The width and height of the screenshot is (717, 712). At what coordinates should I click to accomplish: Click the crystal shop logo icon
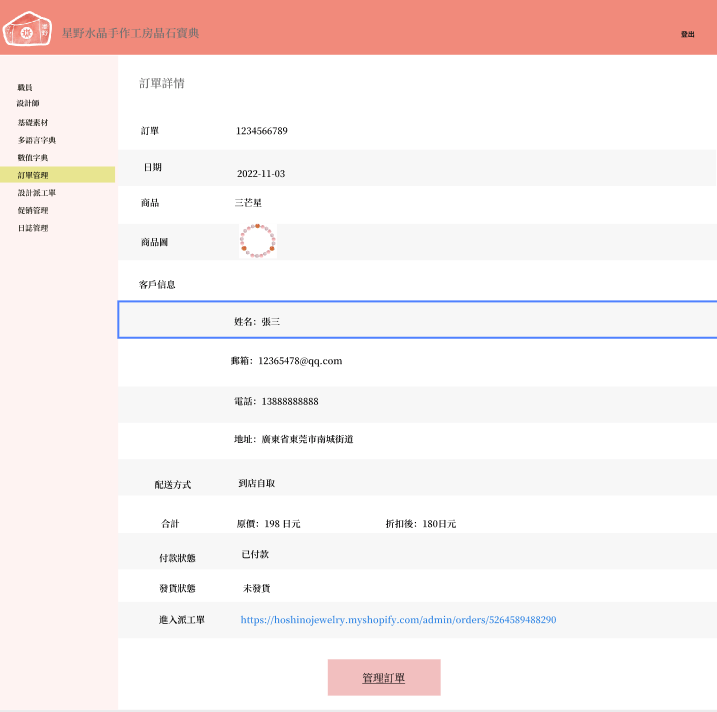[x=28, y=31]
